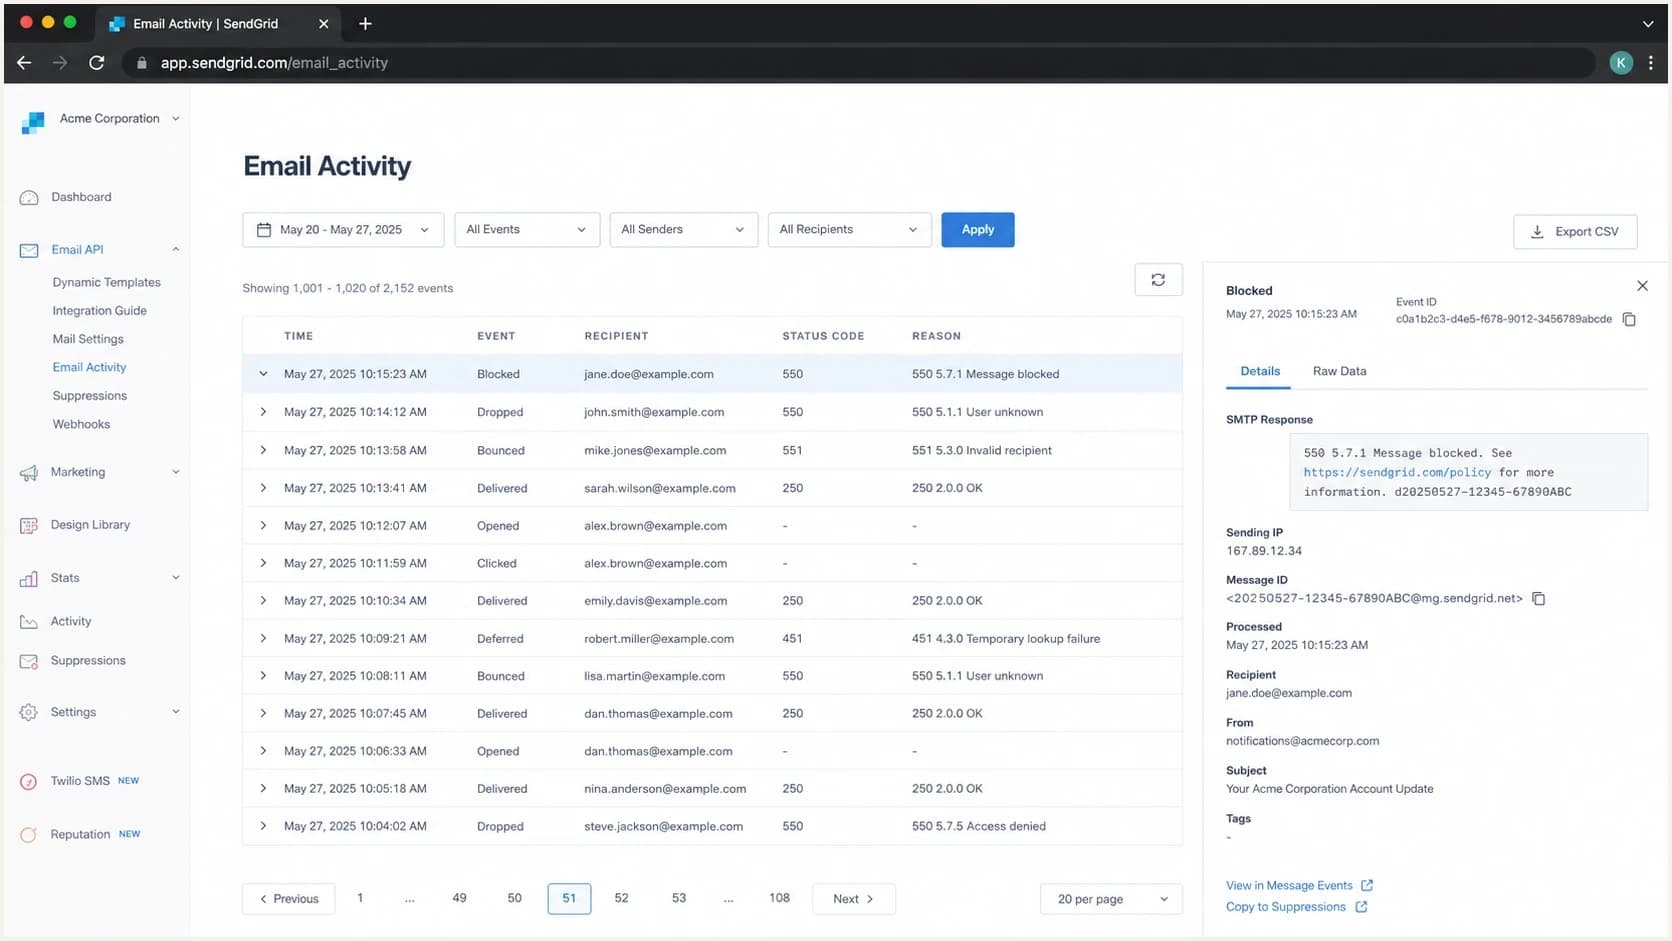Click the SendGrid logo icon
The height and width of the screenshot is (941, 1672).
coord(33,121)
